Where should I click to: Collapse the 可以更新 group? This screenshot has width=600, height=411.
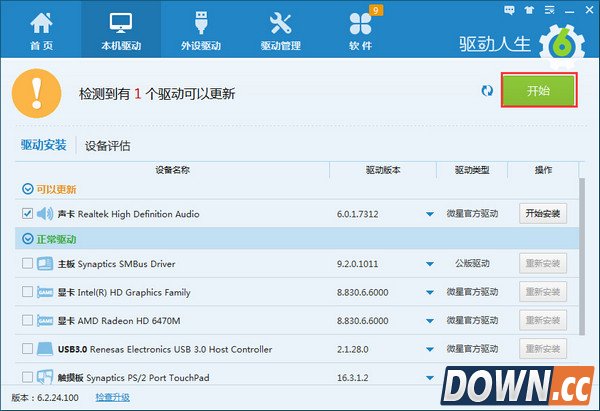pos(28,189)
